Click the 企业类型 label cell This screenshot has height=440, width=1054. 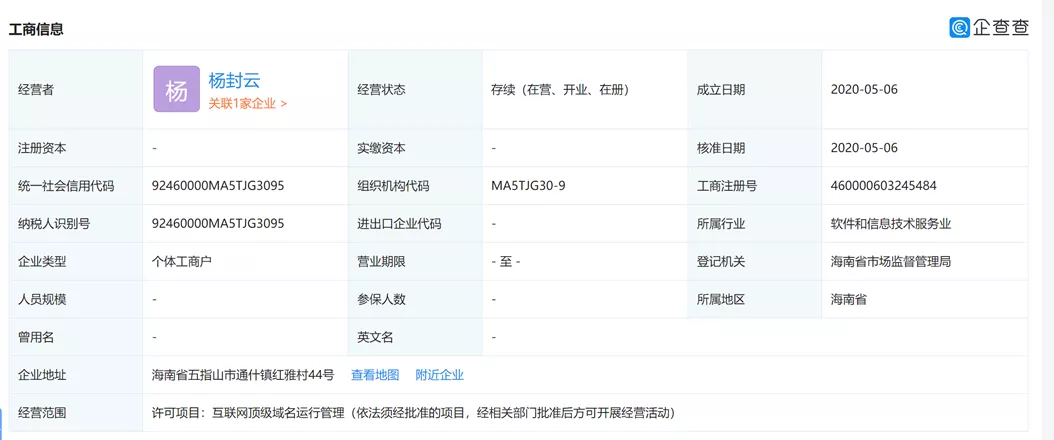[75, 261]
